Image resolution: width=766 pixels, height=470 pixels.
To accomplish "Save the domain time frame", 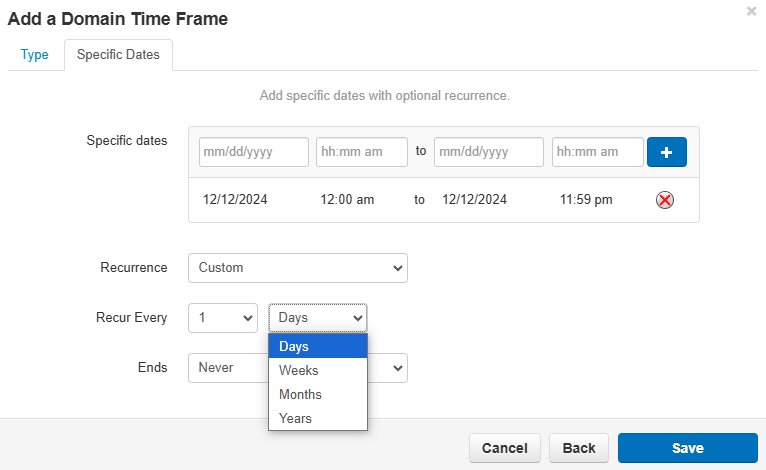I will [x=688, y=448].
